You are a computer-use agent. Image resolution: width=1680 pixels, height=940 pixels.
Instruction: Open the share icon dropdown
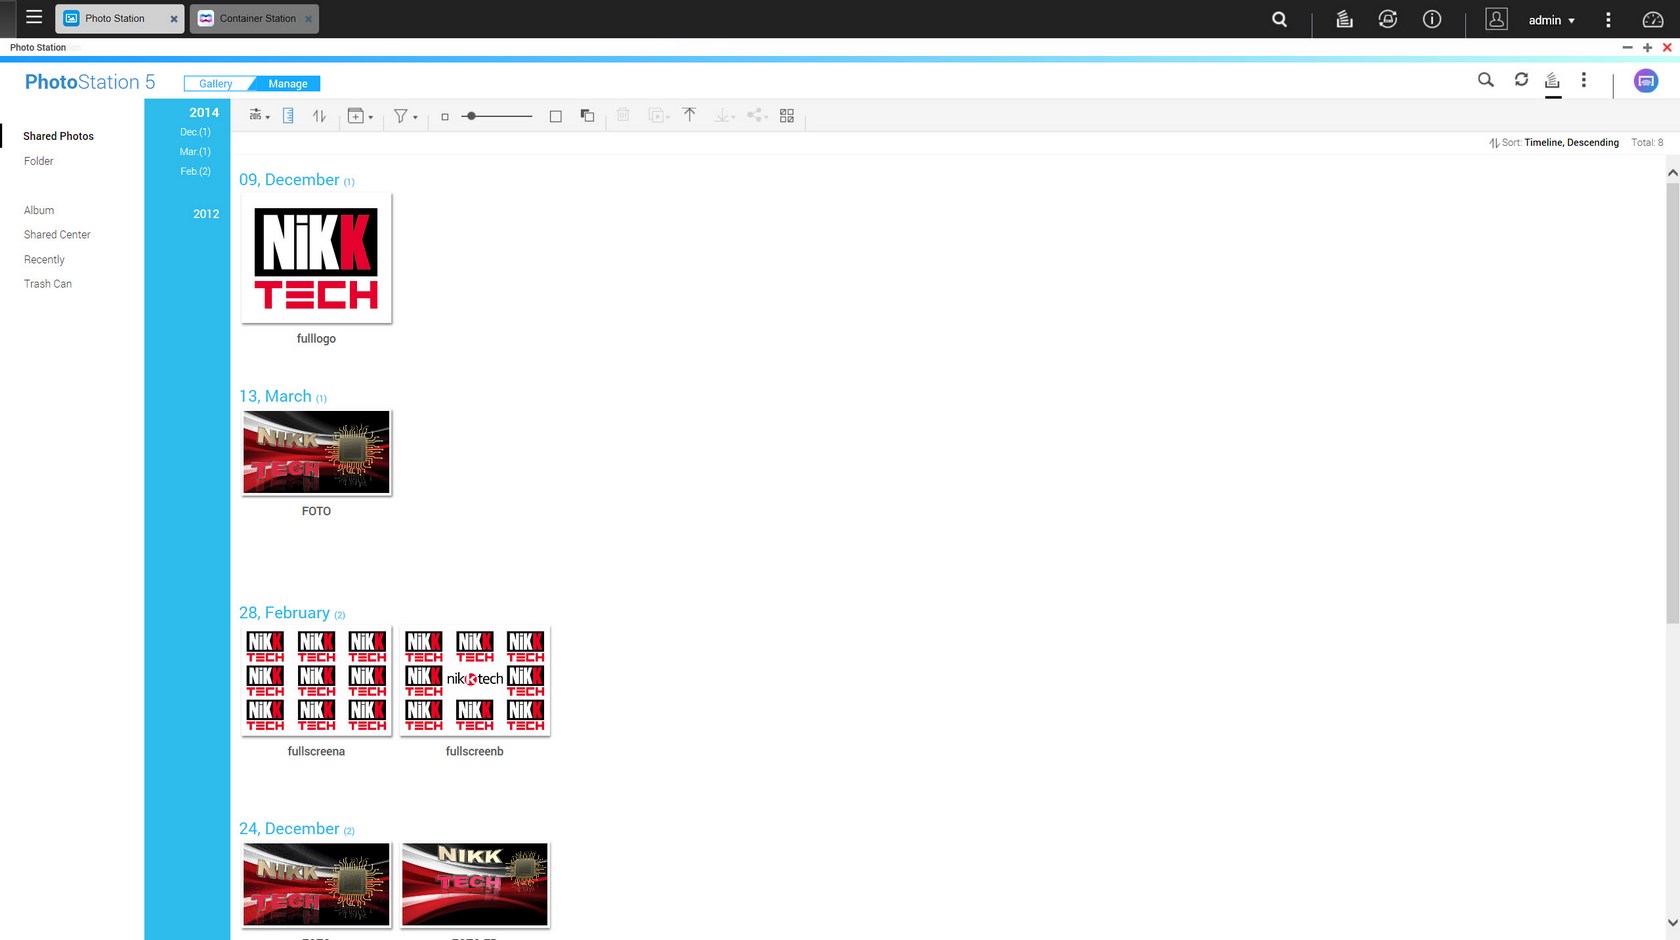pyautogui.click(x=757, y=116)
